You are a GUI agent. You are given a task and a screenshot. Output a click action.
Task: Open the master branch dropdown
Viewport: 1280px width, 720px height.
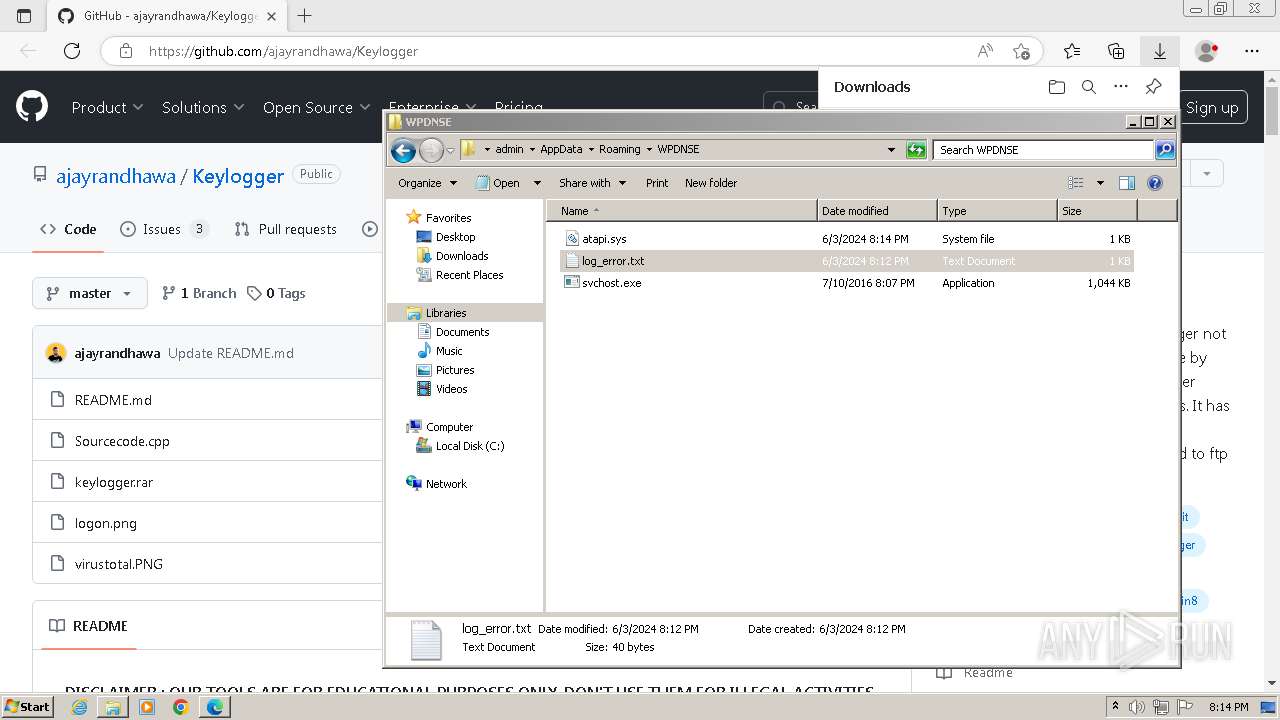point(90,293)
